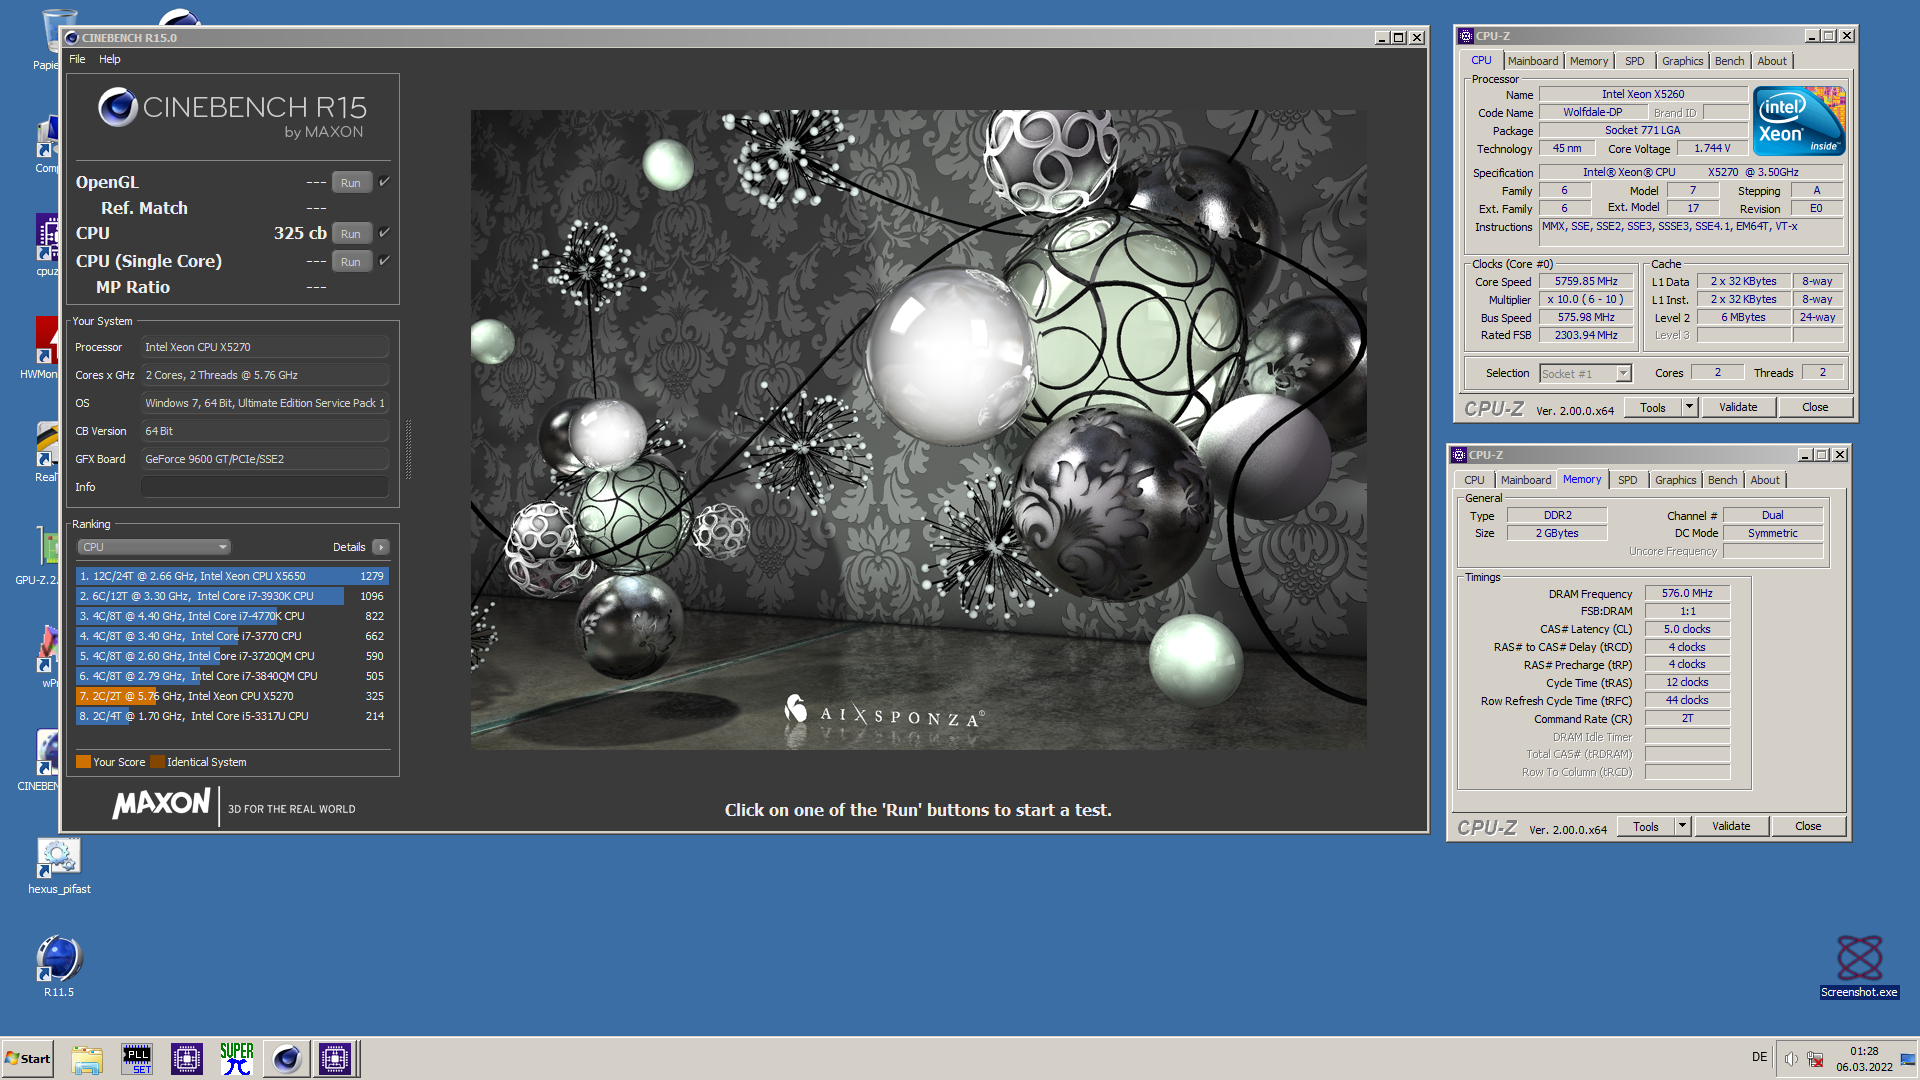Viewport: 1920px width, 1080px height.
Task: Toggle the OpenGL test checkmark
Action: tap(384, 182)
